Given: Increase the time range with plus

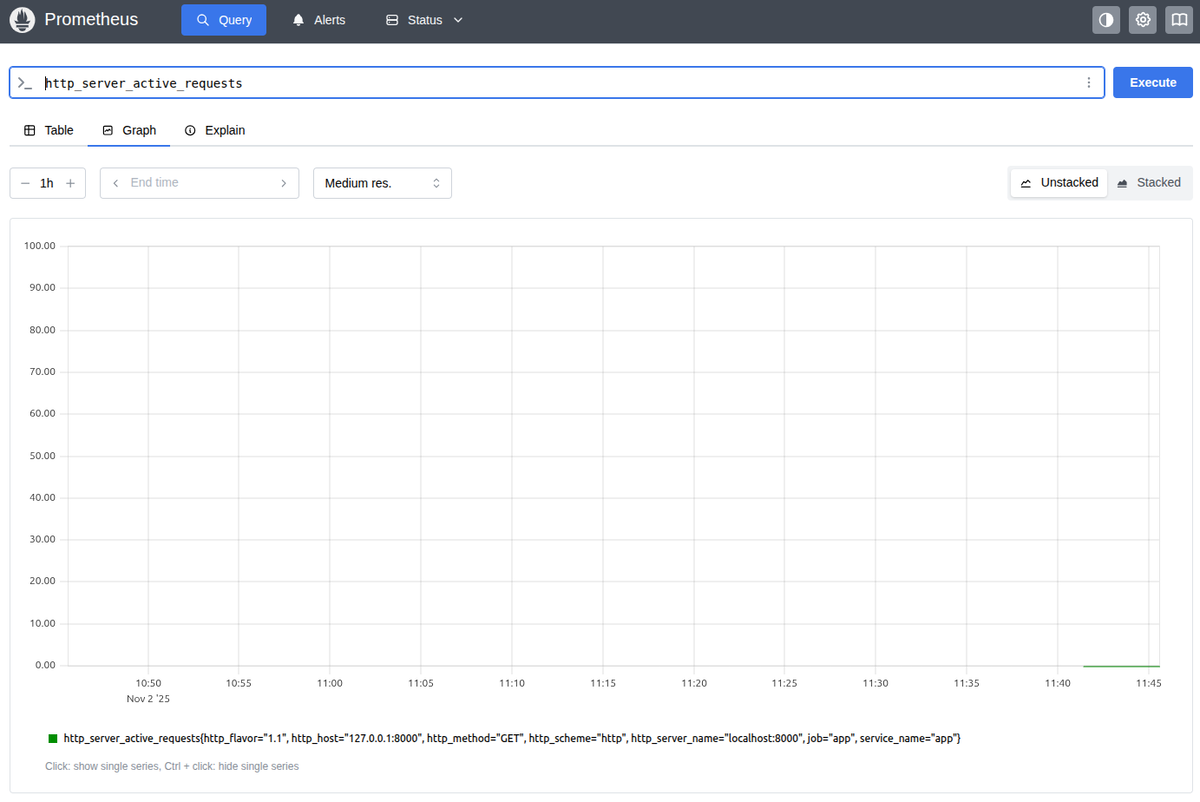Looking at the screenshot, I should 70,183.
